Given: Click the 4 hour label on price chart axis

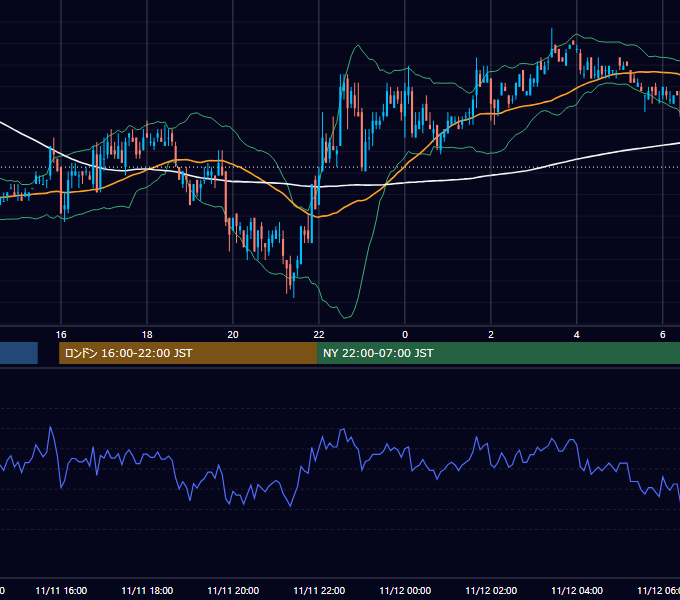Looking at the screenshot, I should click(576, 334).
